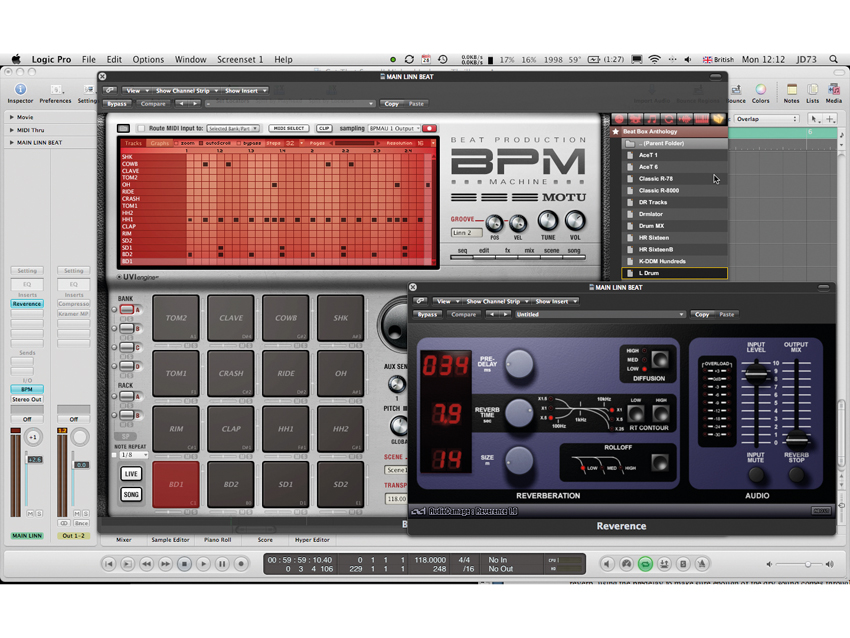Click the record transport button
The height and width of the screenshot is (638, 850).
pos(241,564)
